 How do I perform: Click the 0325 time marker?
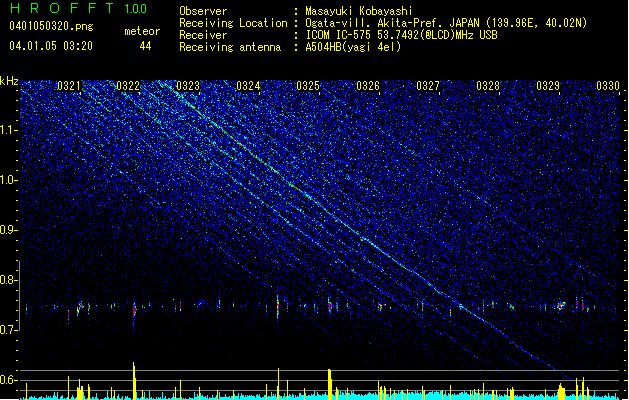point(308,86)
